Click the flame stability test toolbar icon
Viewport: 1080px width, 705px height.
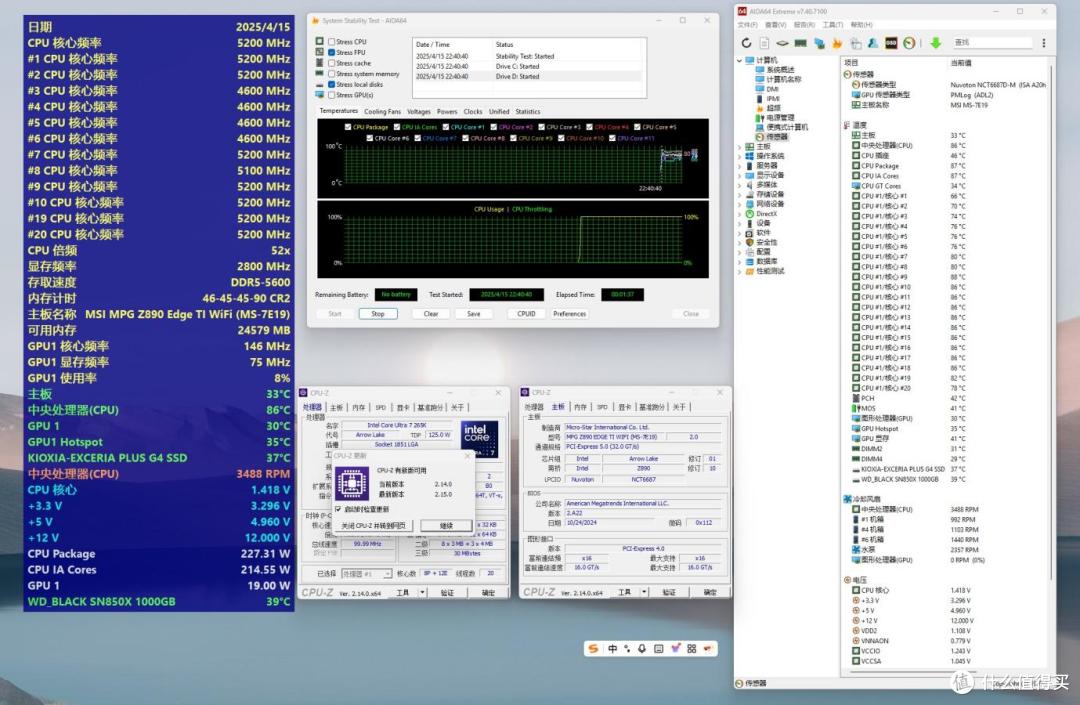pos(837,43)
